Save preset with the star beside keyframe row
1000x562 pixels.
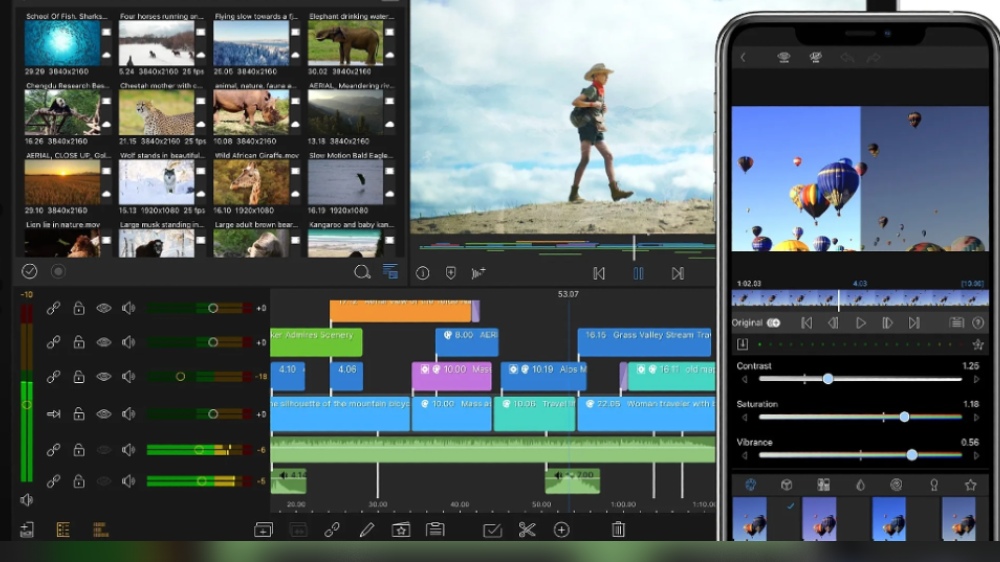click(x=978, y=344)
